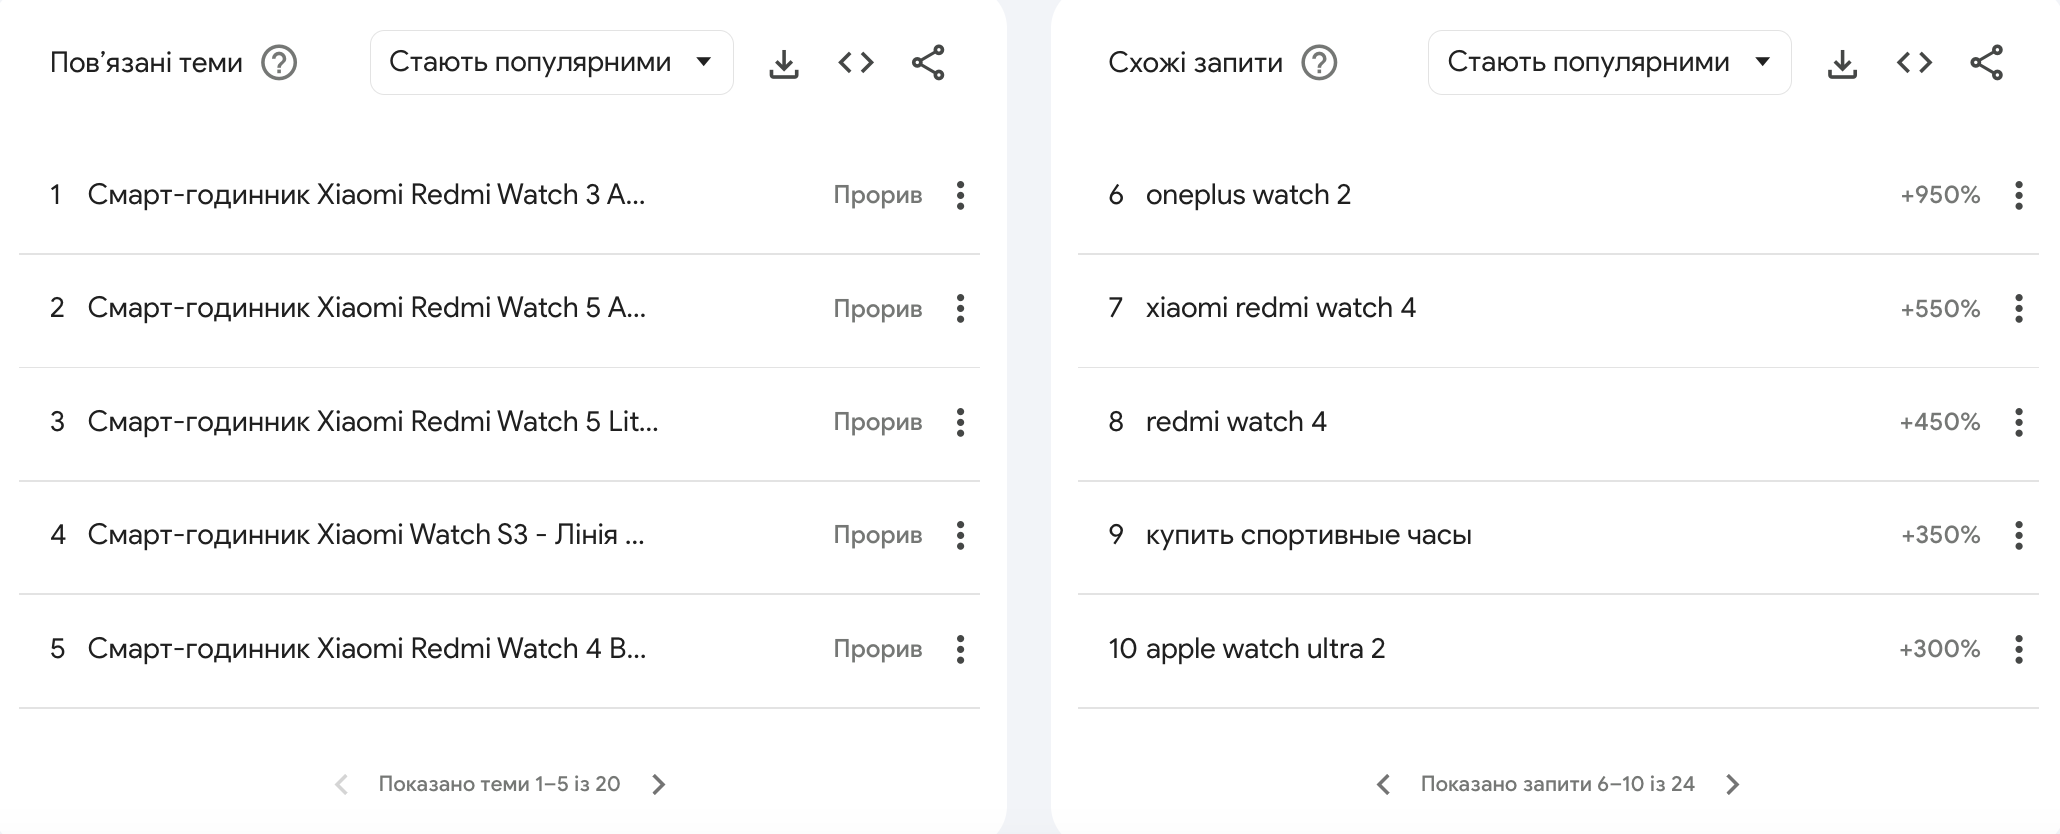Click the +550% value for xiaomi redmi watch 4

1940,308
